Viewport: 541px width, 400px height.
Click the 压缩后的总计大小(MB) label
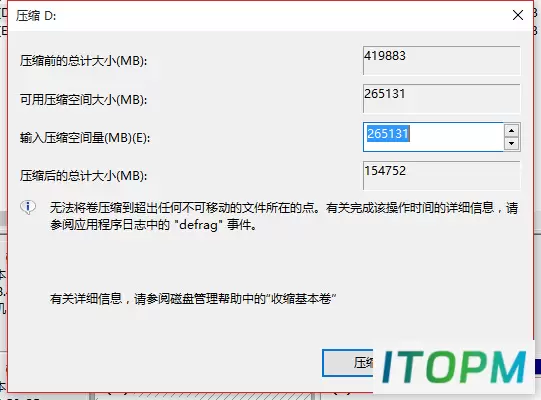83,176
